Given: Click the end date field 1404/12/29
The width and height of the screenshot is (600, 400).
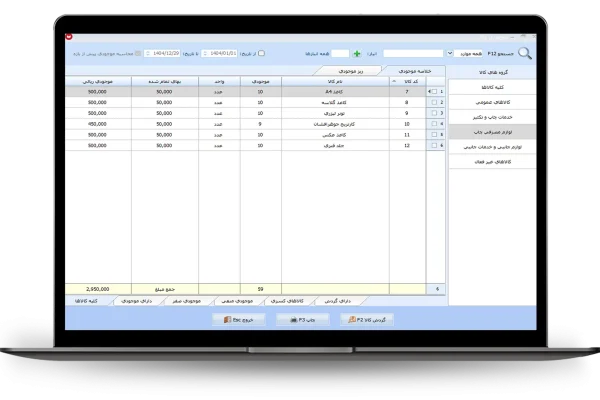Looking at the screenshot, I should click(166, 53).
